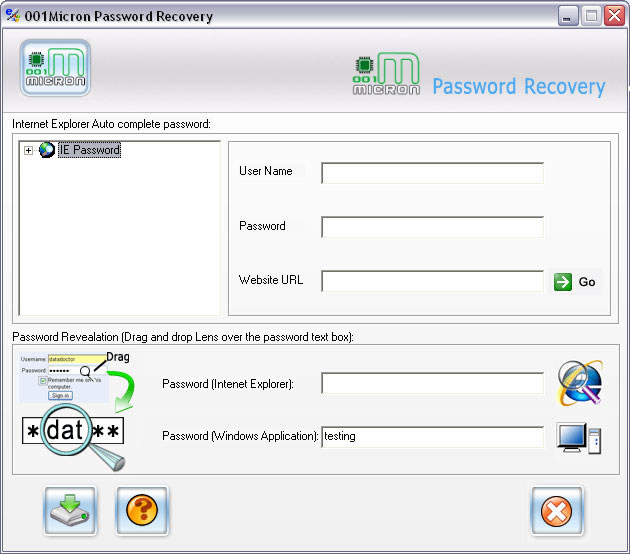The image size is (630, 554).
Task: Expand the IE Password tree node
Action: 28,151
